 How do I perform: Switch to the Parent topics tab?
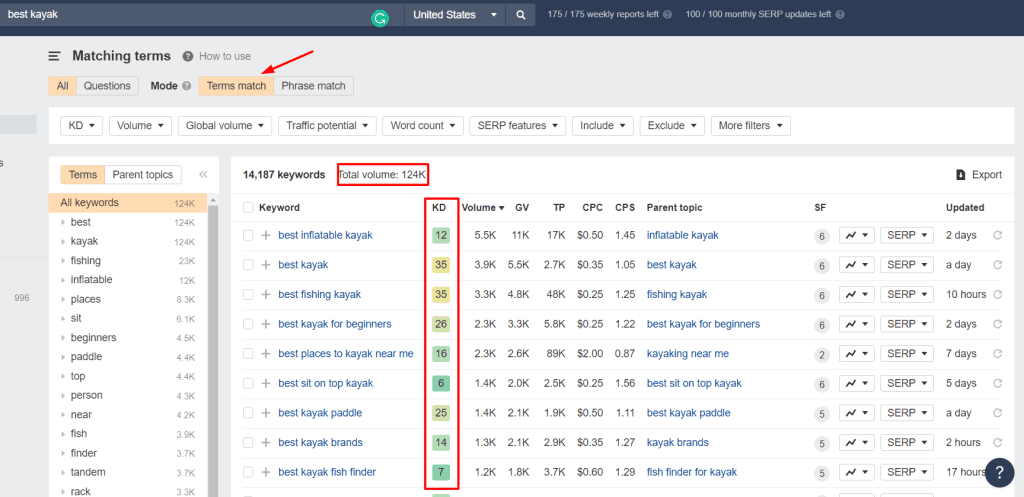142,174
